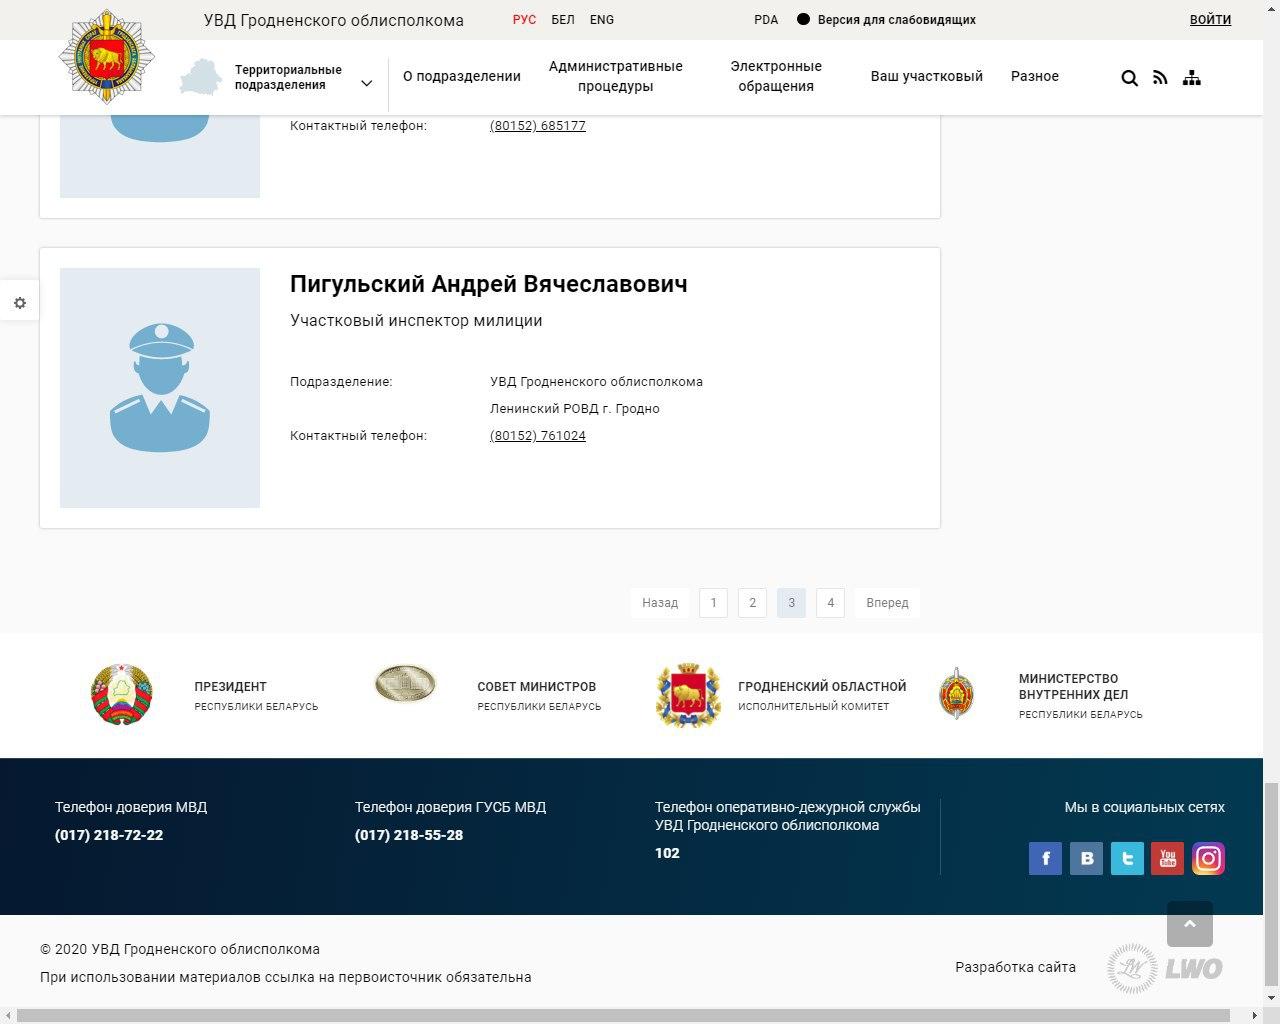Image resolution: width=1280 pixels, height=1024 pixels.
Task: Open the YouTube social icon
Action: (x=1167, y=859)
